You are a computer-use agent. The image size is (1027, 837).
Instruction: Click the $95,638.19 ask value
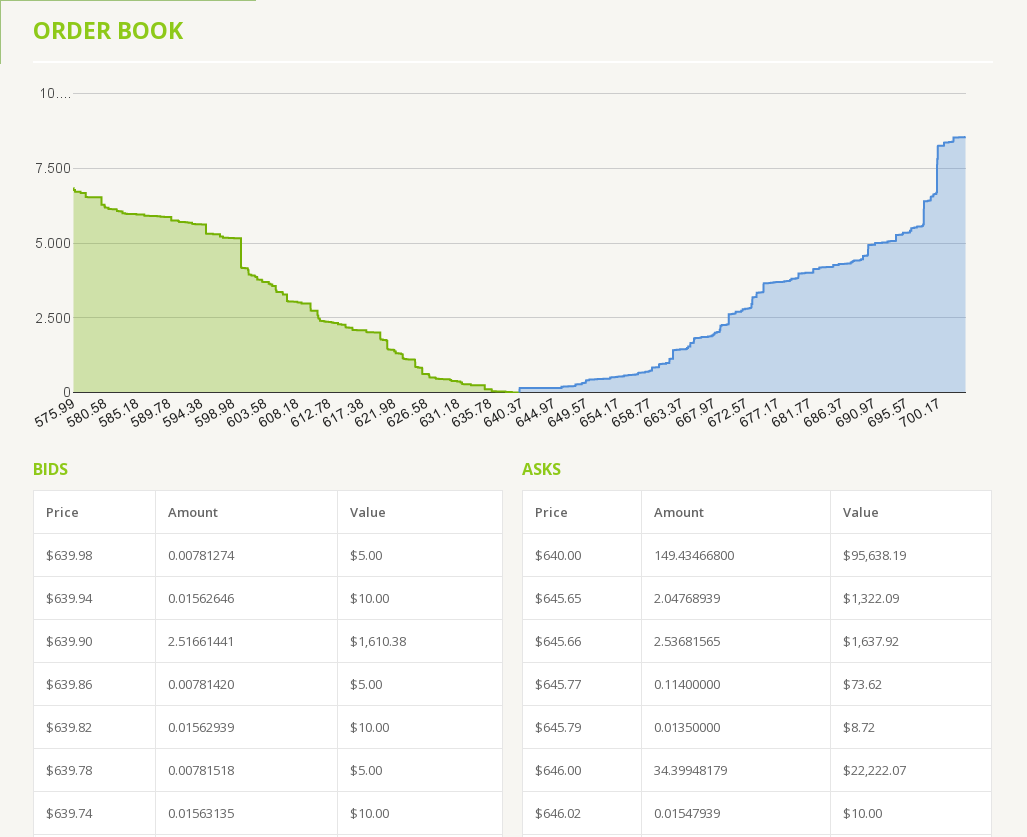pos(874,555)
